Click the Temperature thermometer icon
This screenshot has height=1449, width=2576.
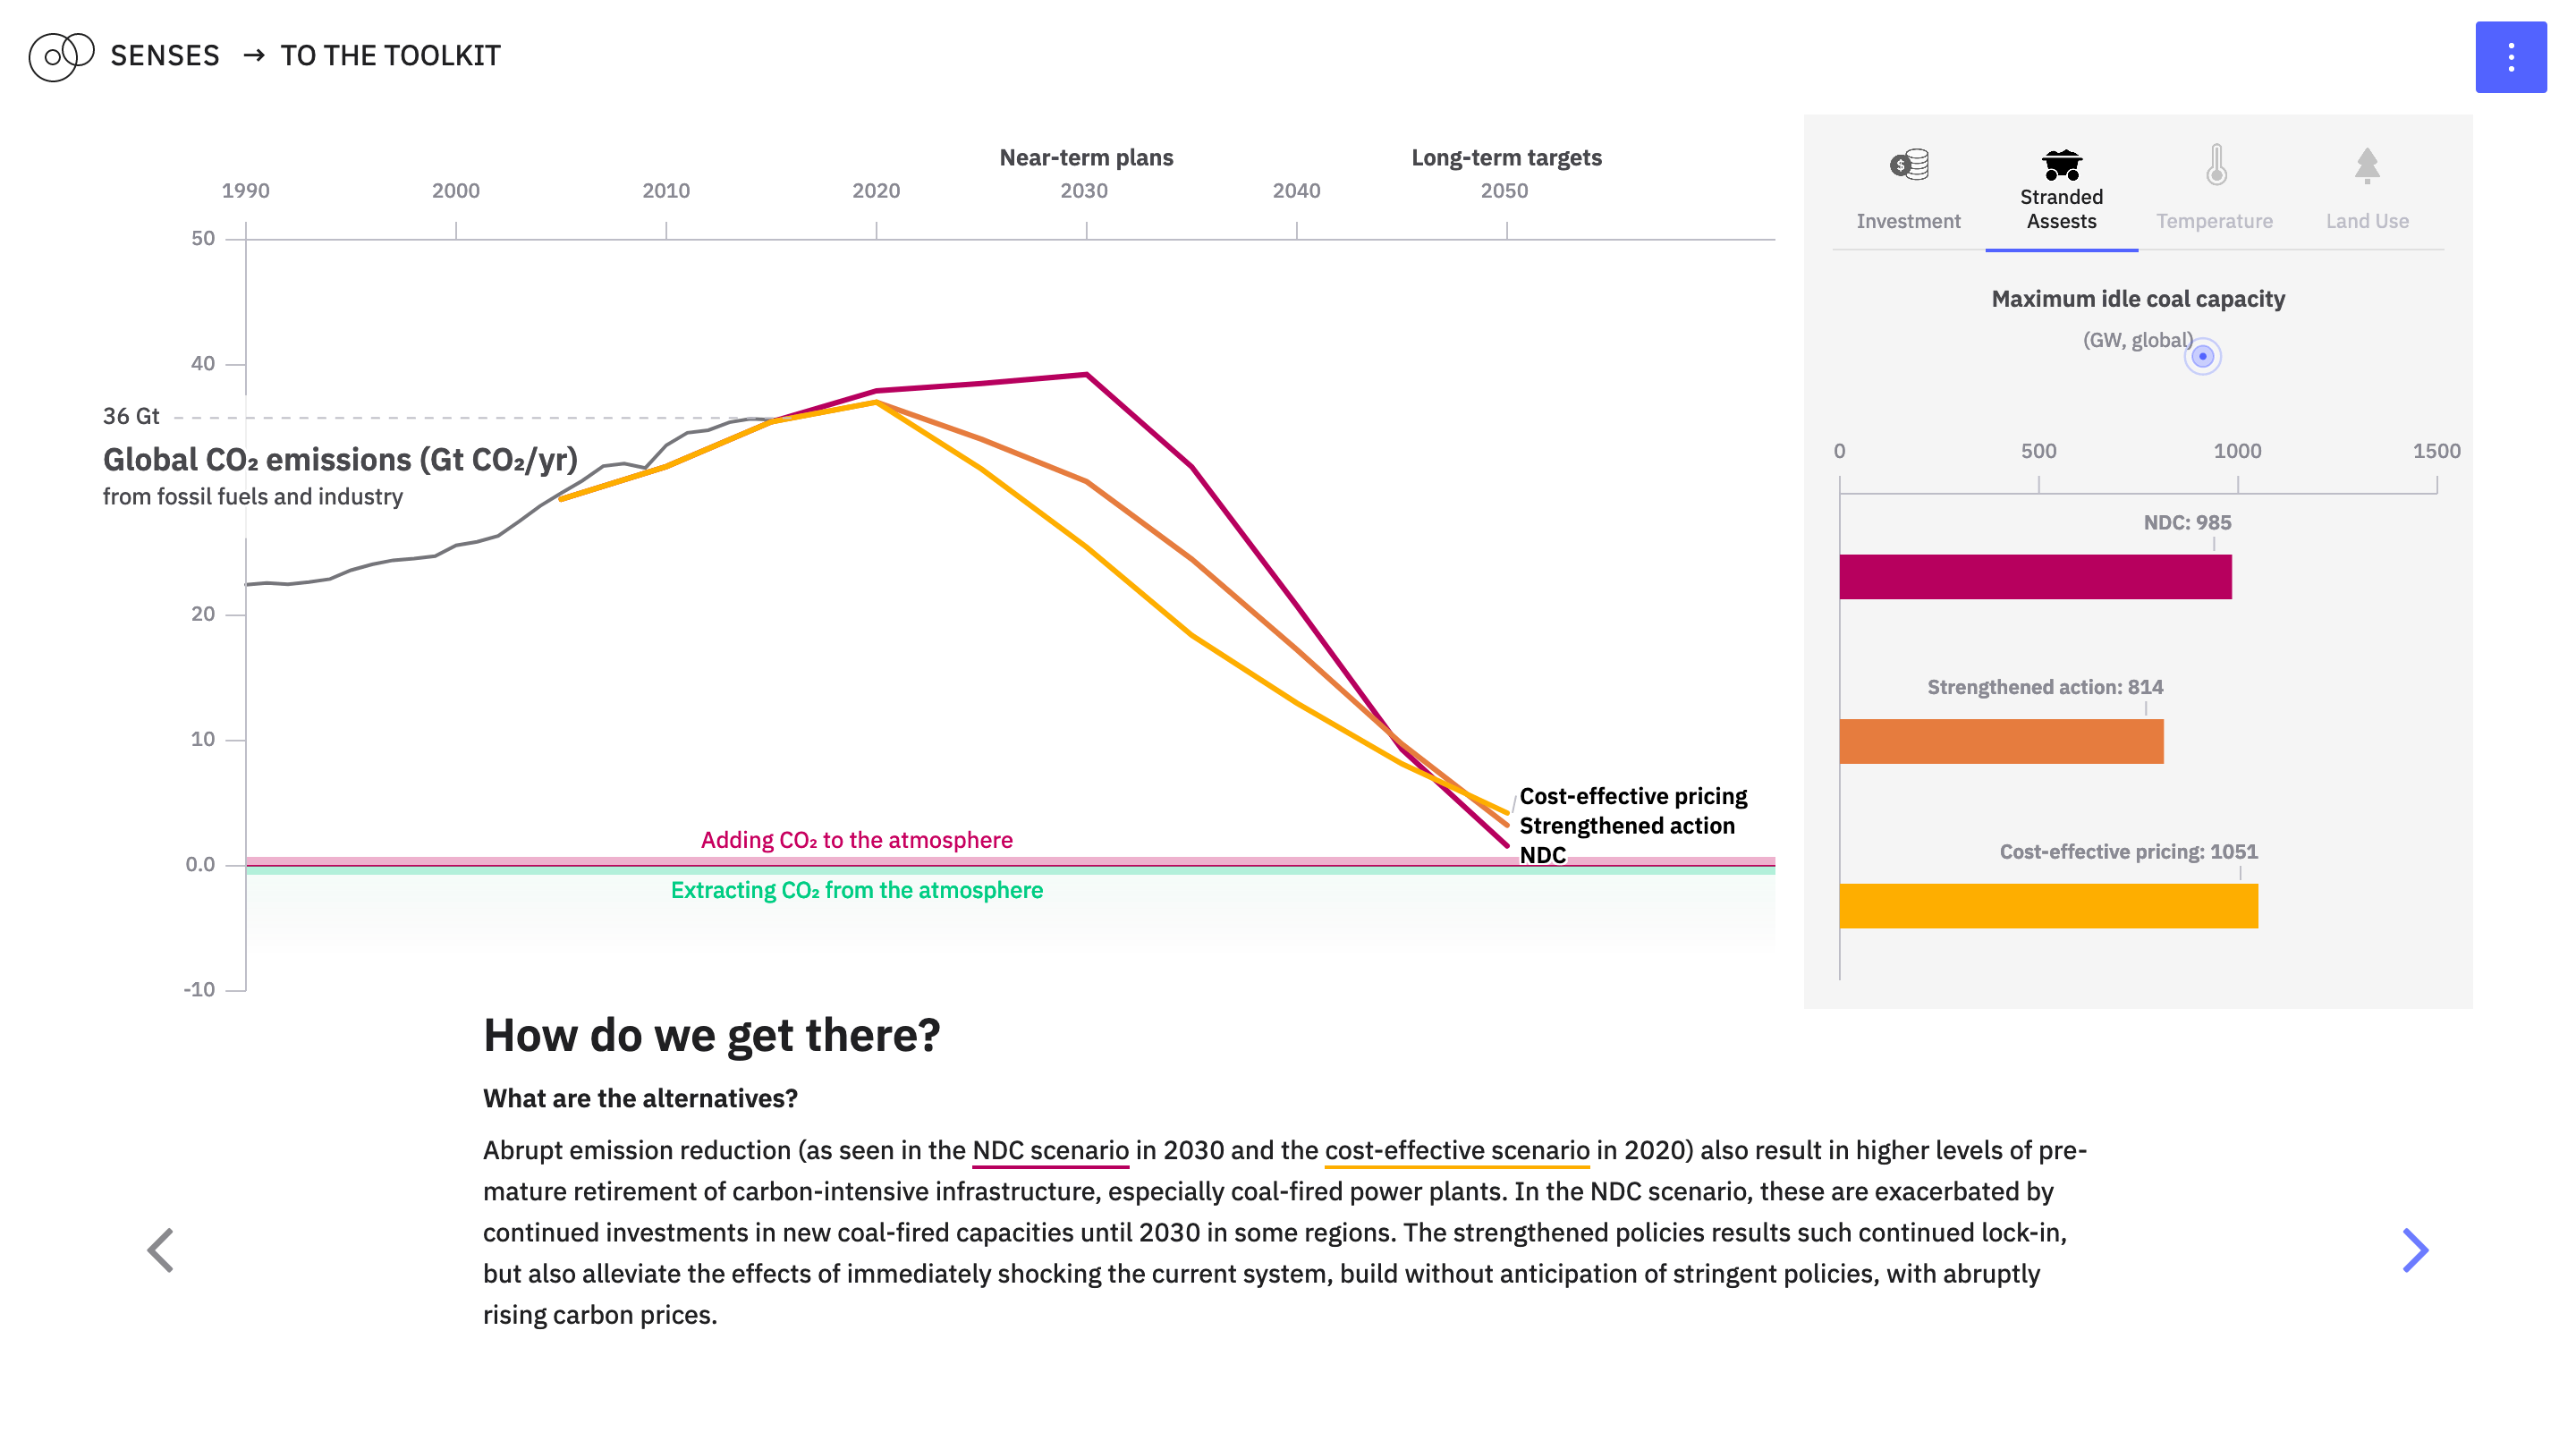tap(2216, 165)
